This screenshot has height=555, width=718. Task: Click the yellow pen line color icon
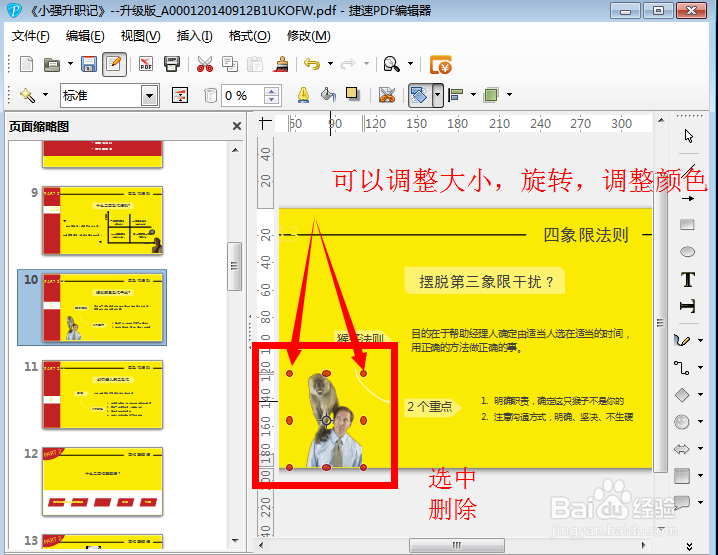[x=303, y=95]
